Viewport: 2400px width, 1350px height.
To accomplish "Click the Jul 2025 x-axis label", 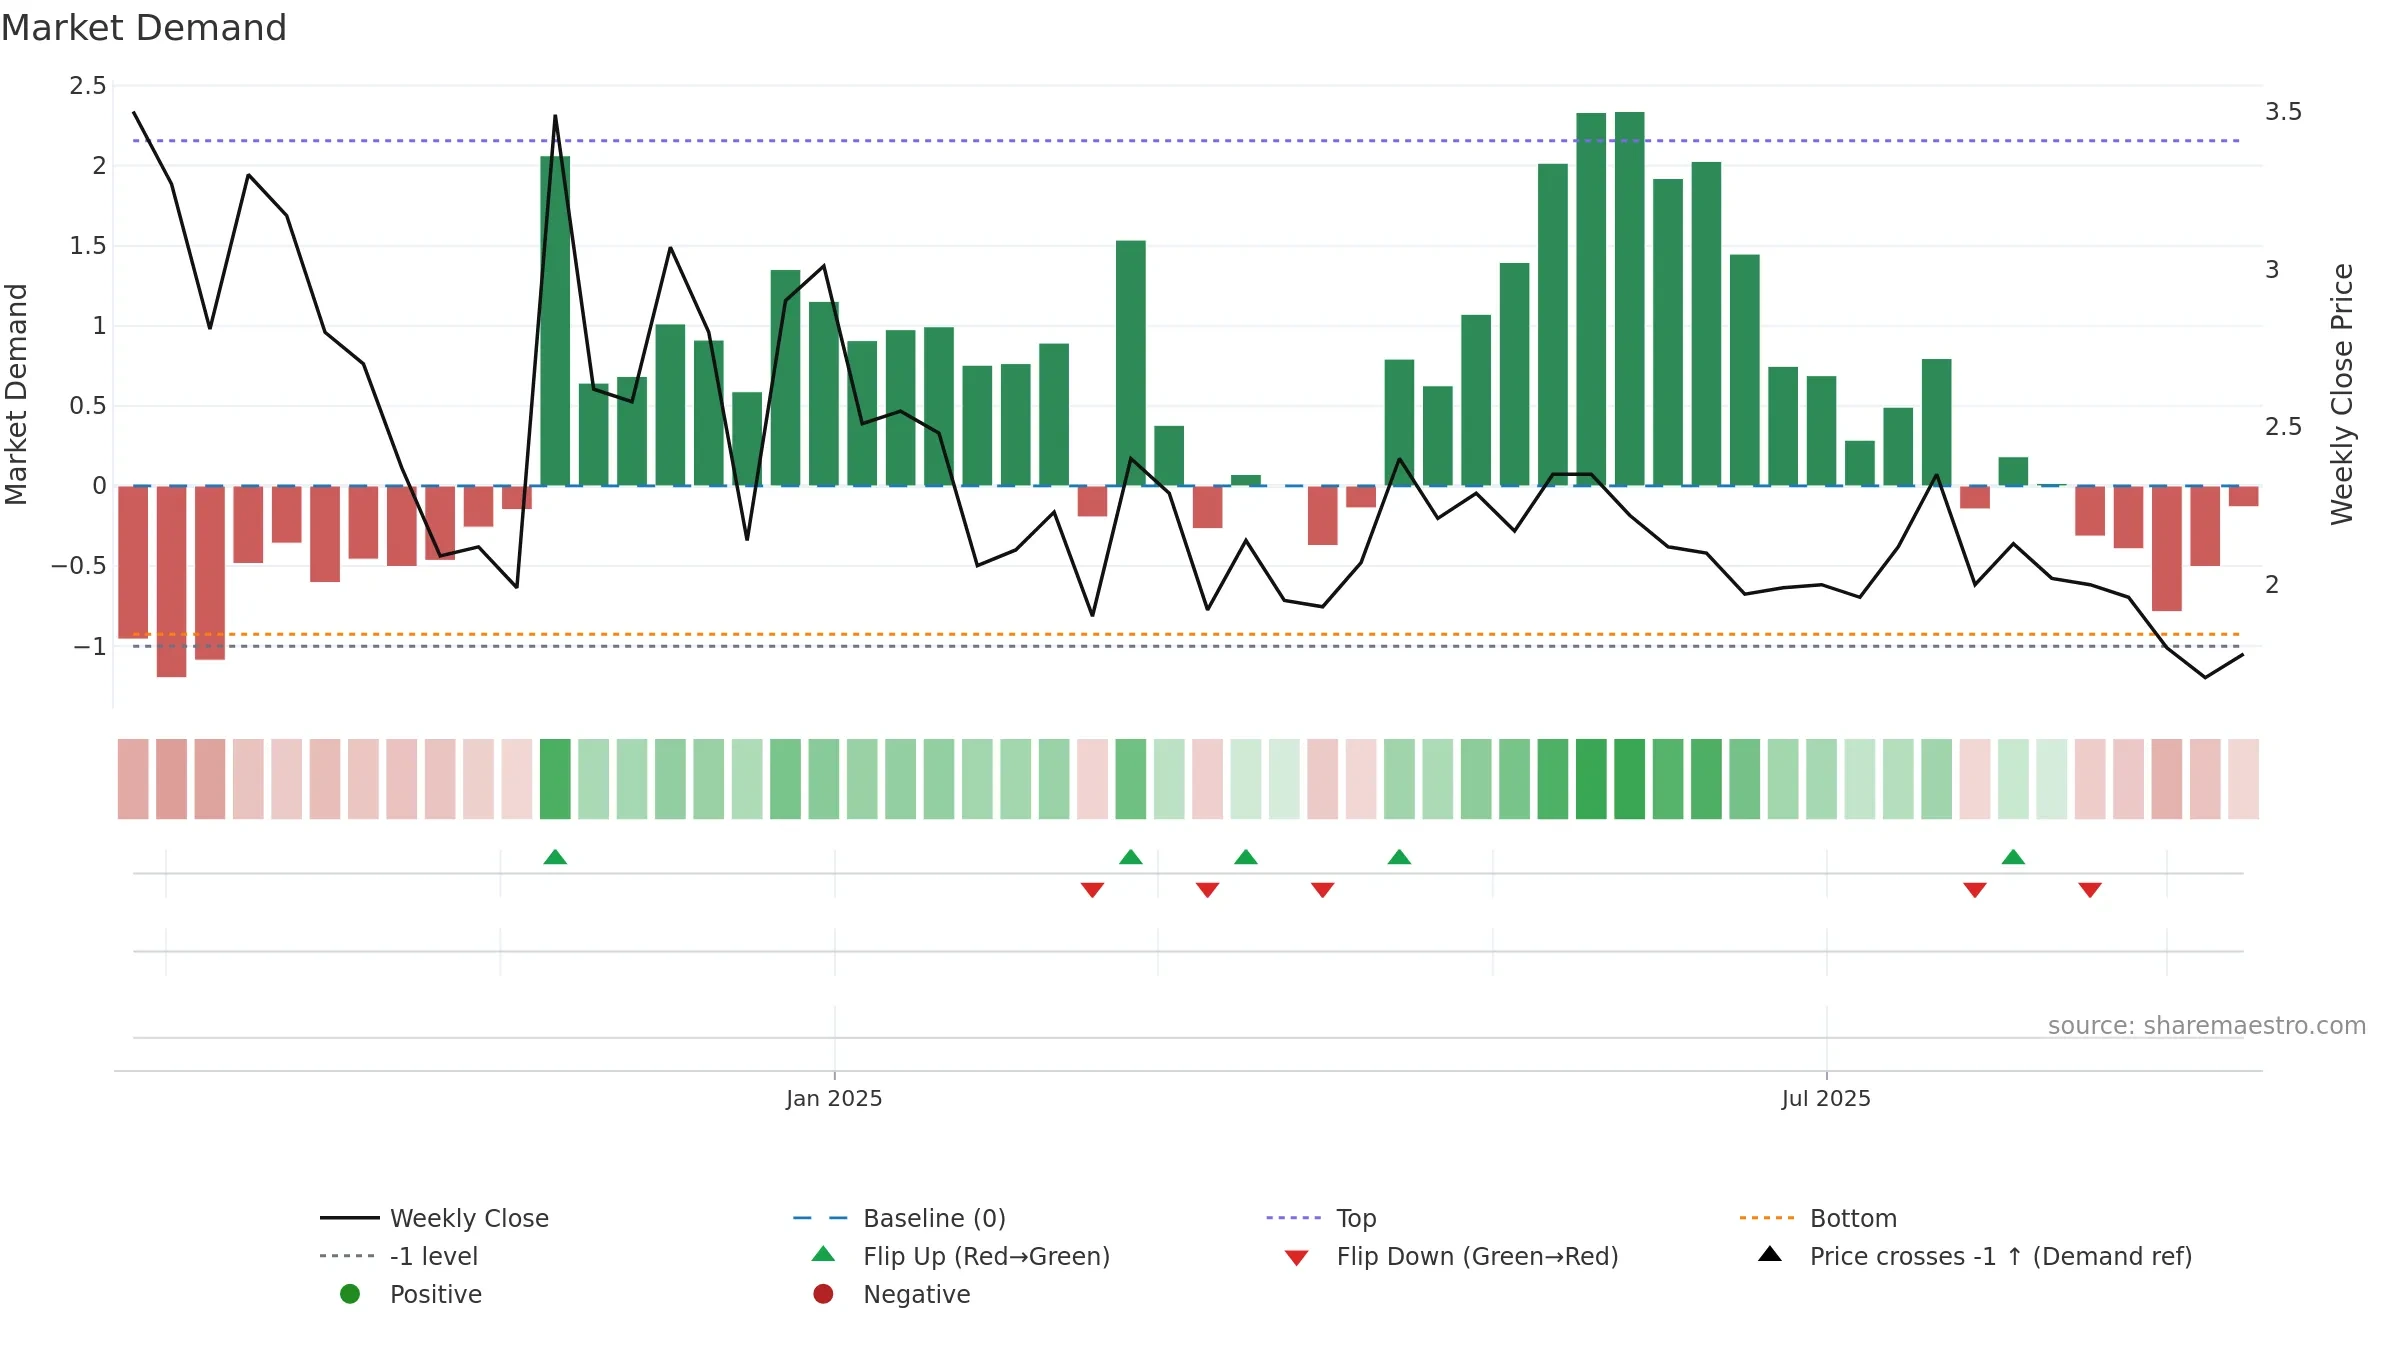I will tap(1826, 1099).
